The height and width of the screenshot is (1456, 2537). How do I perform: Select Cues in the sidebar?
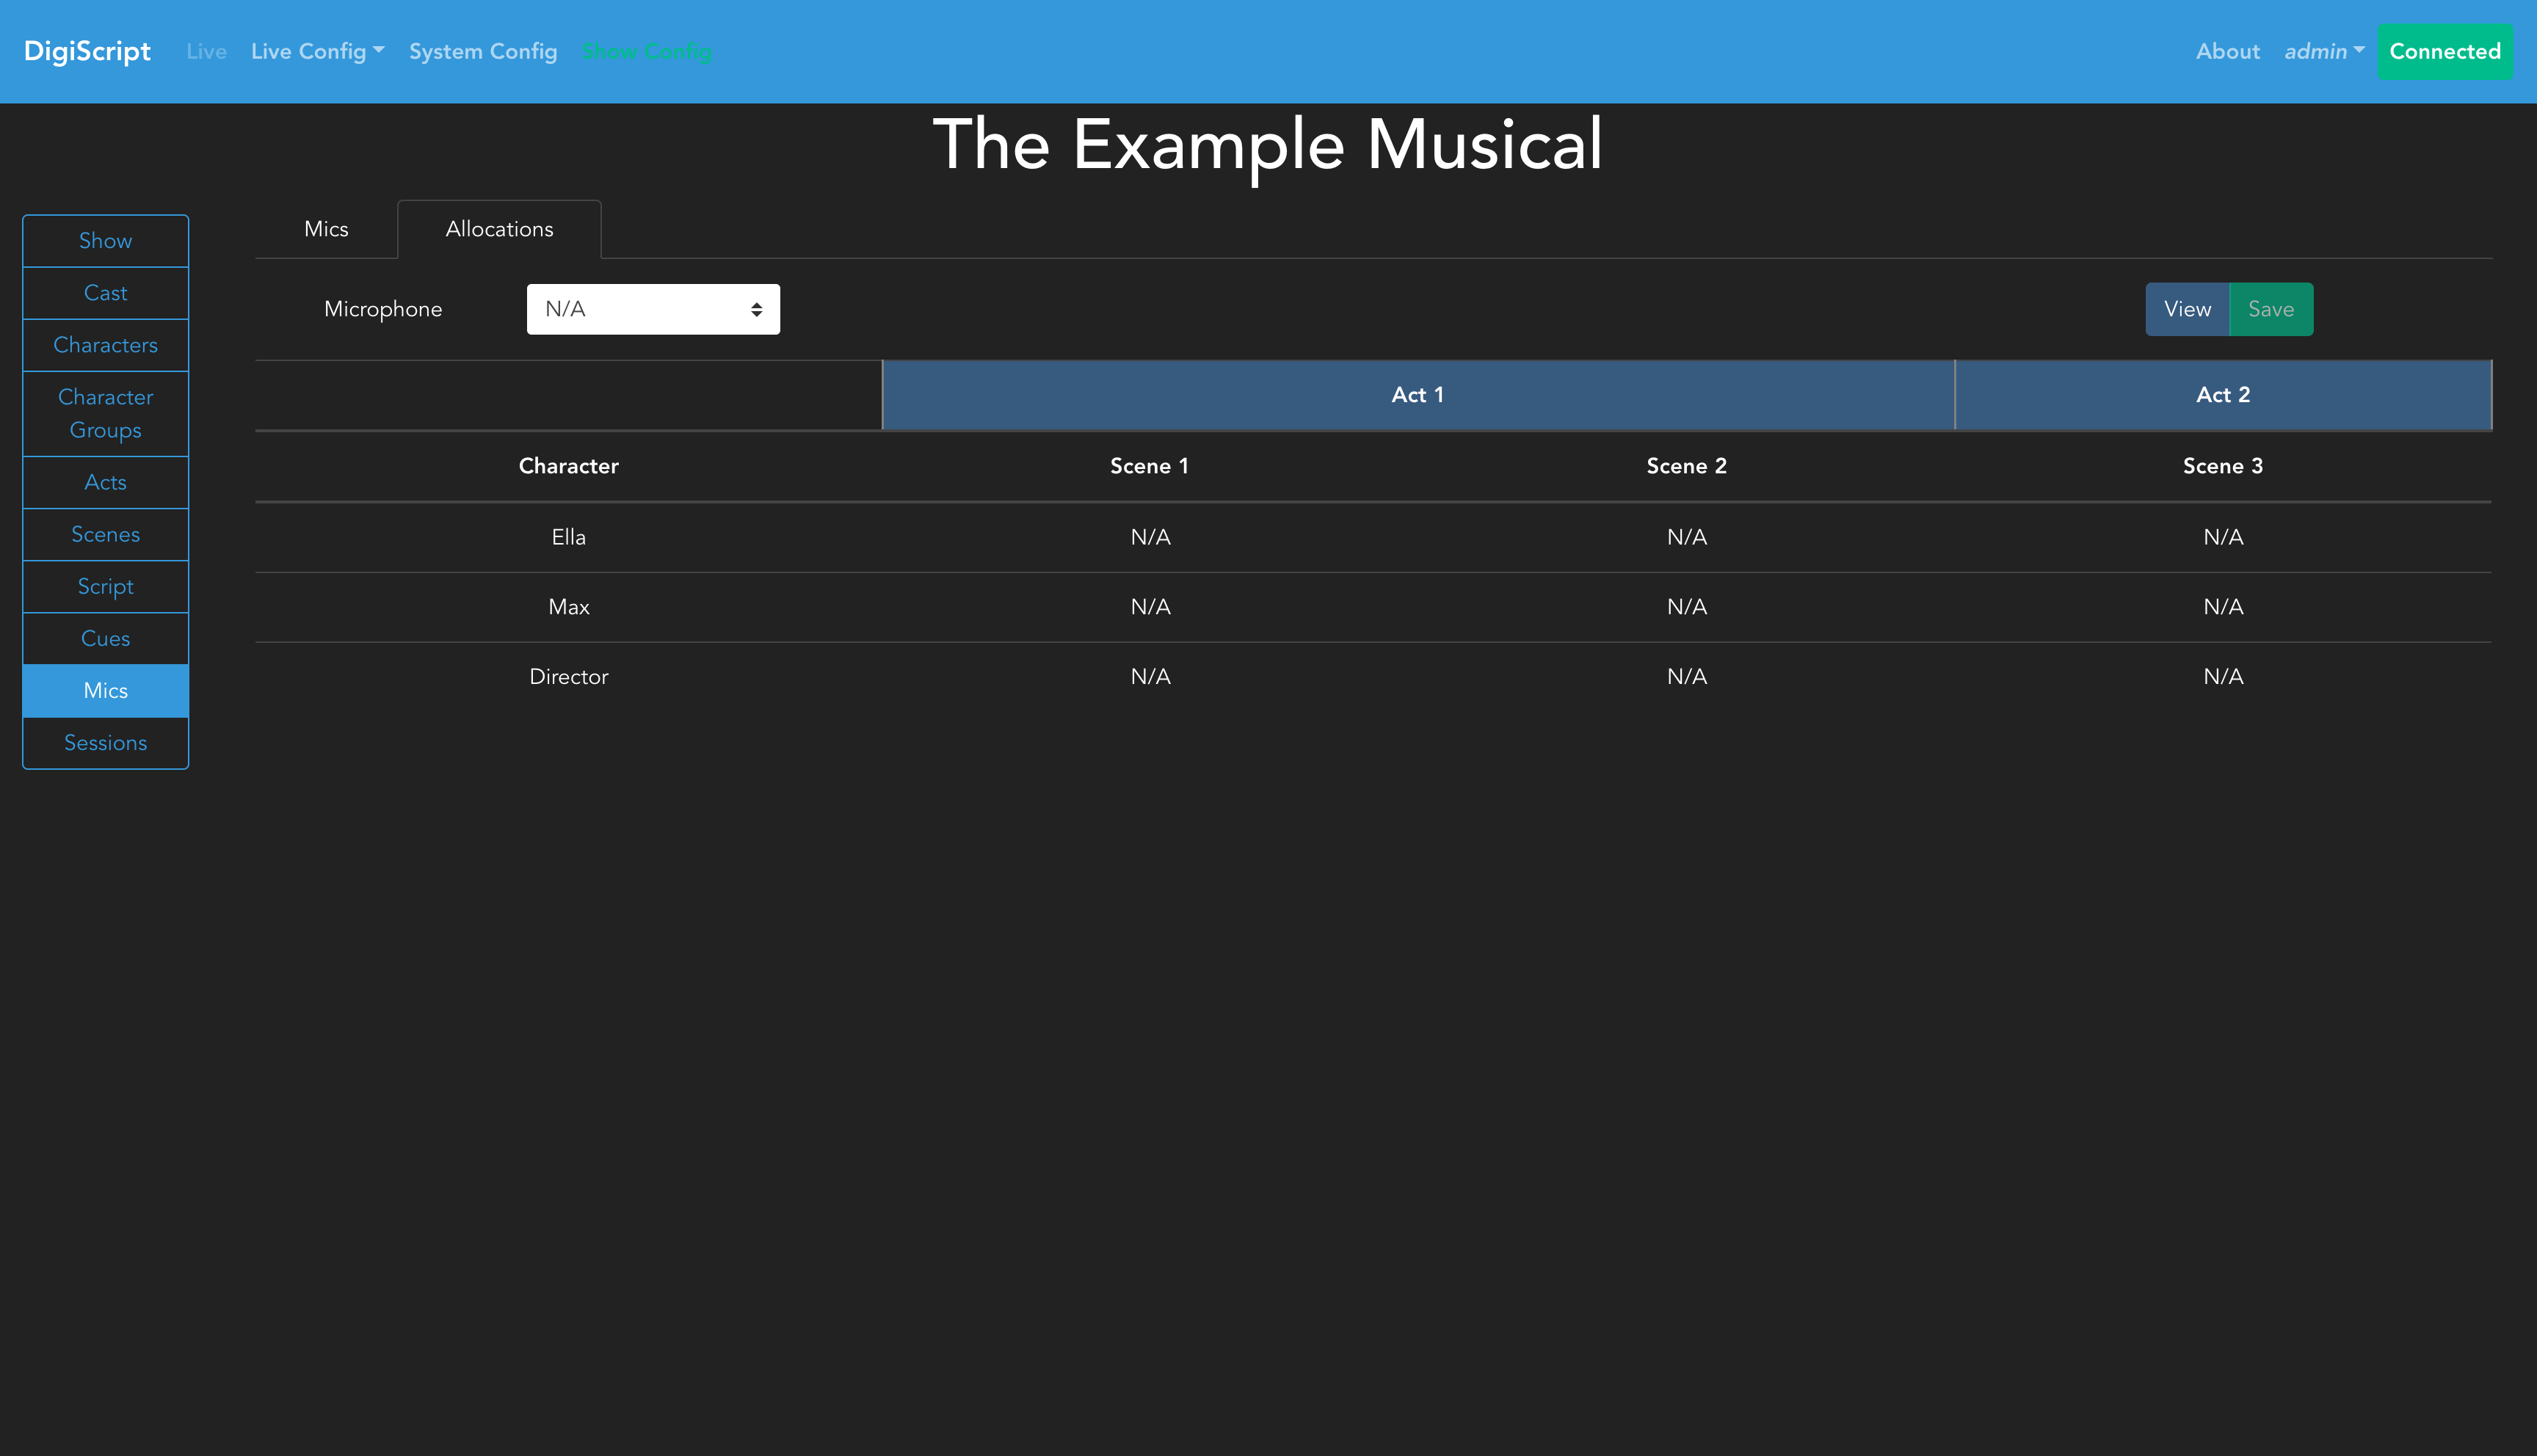[x=105, y=638]
